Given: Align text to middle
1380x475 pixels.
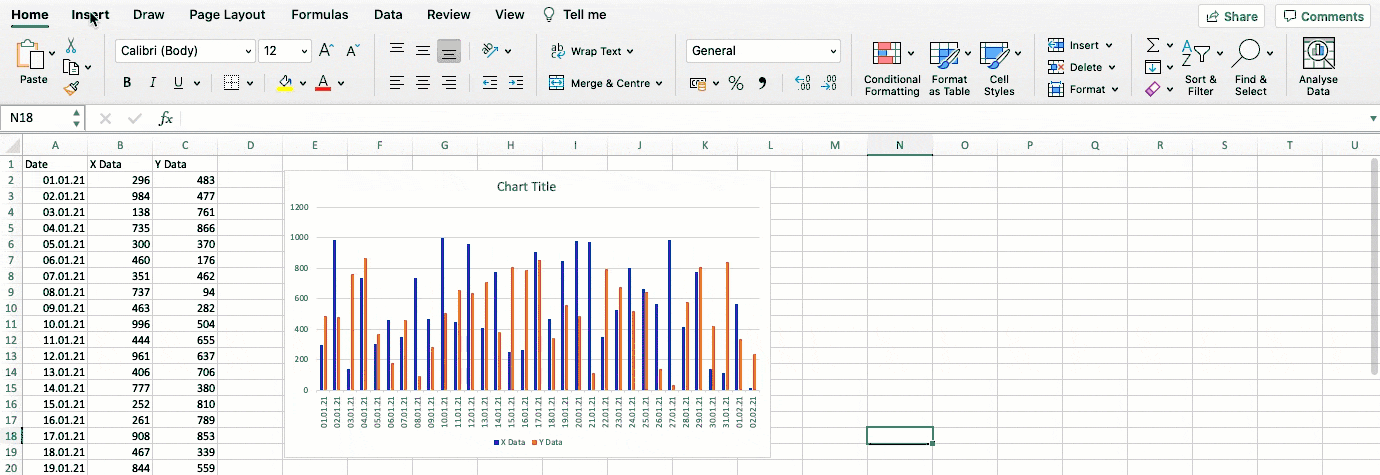Looking at the screenshot, I should tap(423, 51).
